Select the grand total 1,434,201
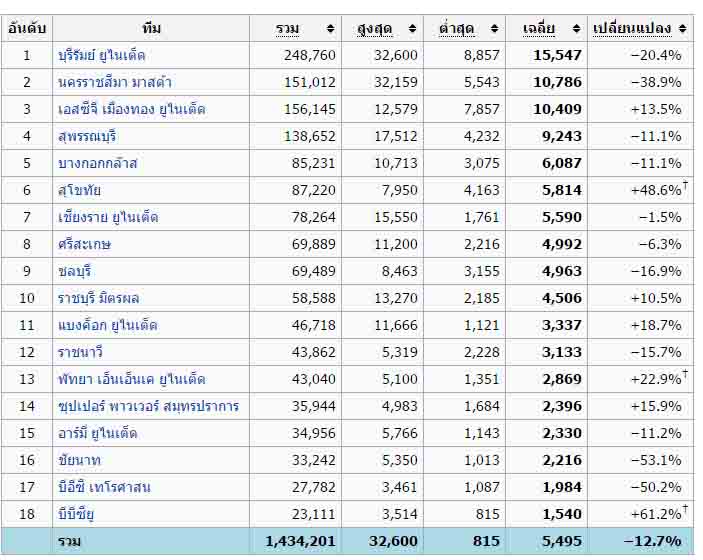Viewport: 703px width, 560px height. click(x=300, y=541)
